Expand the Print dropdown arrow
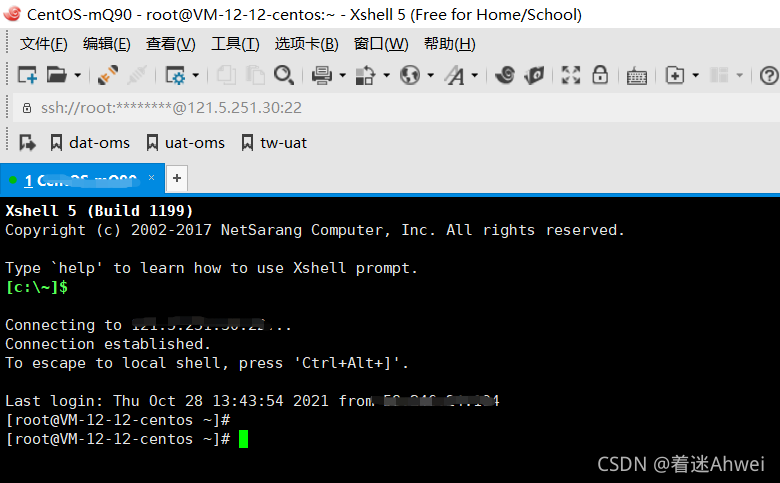 coord(342,76)
